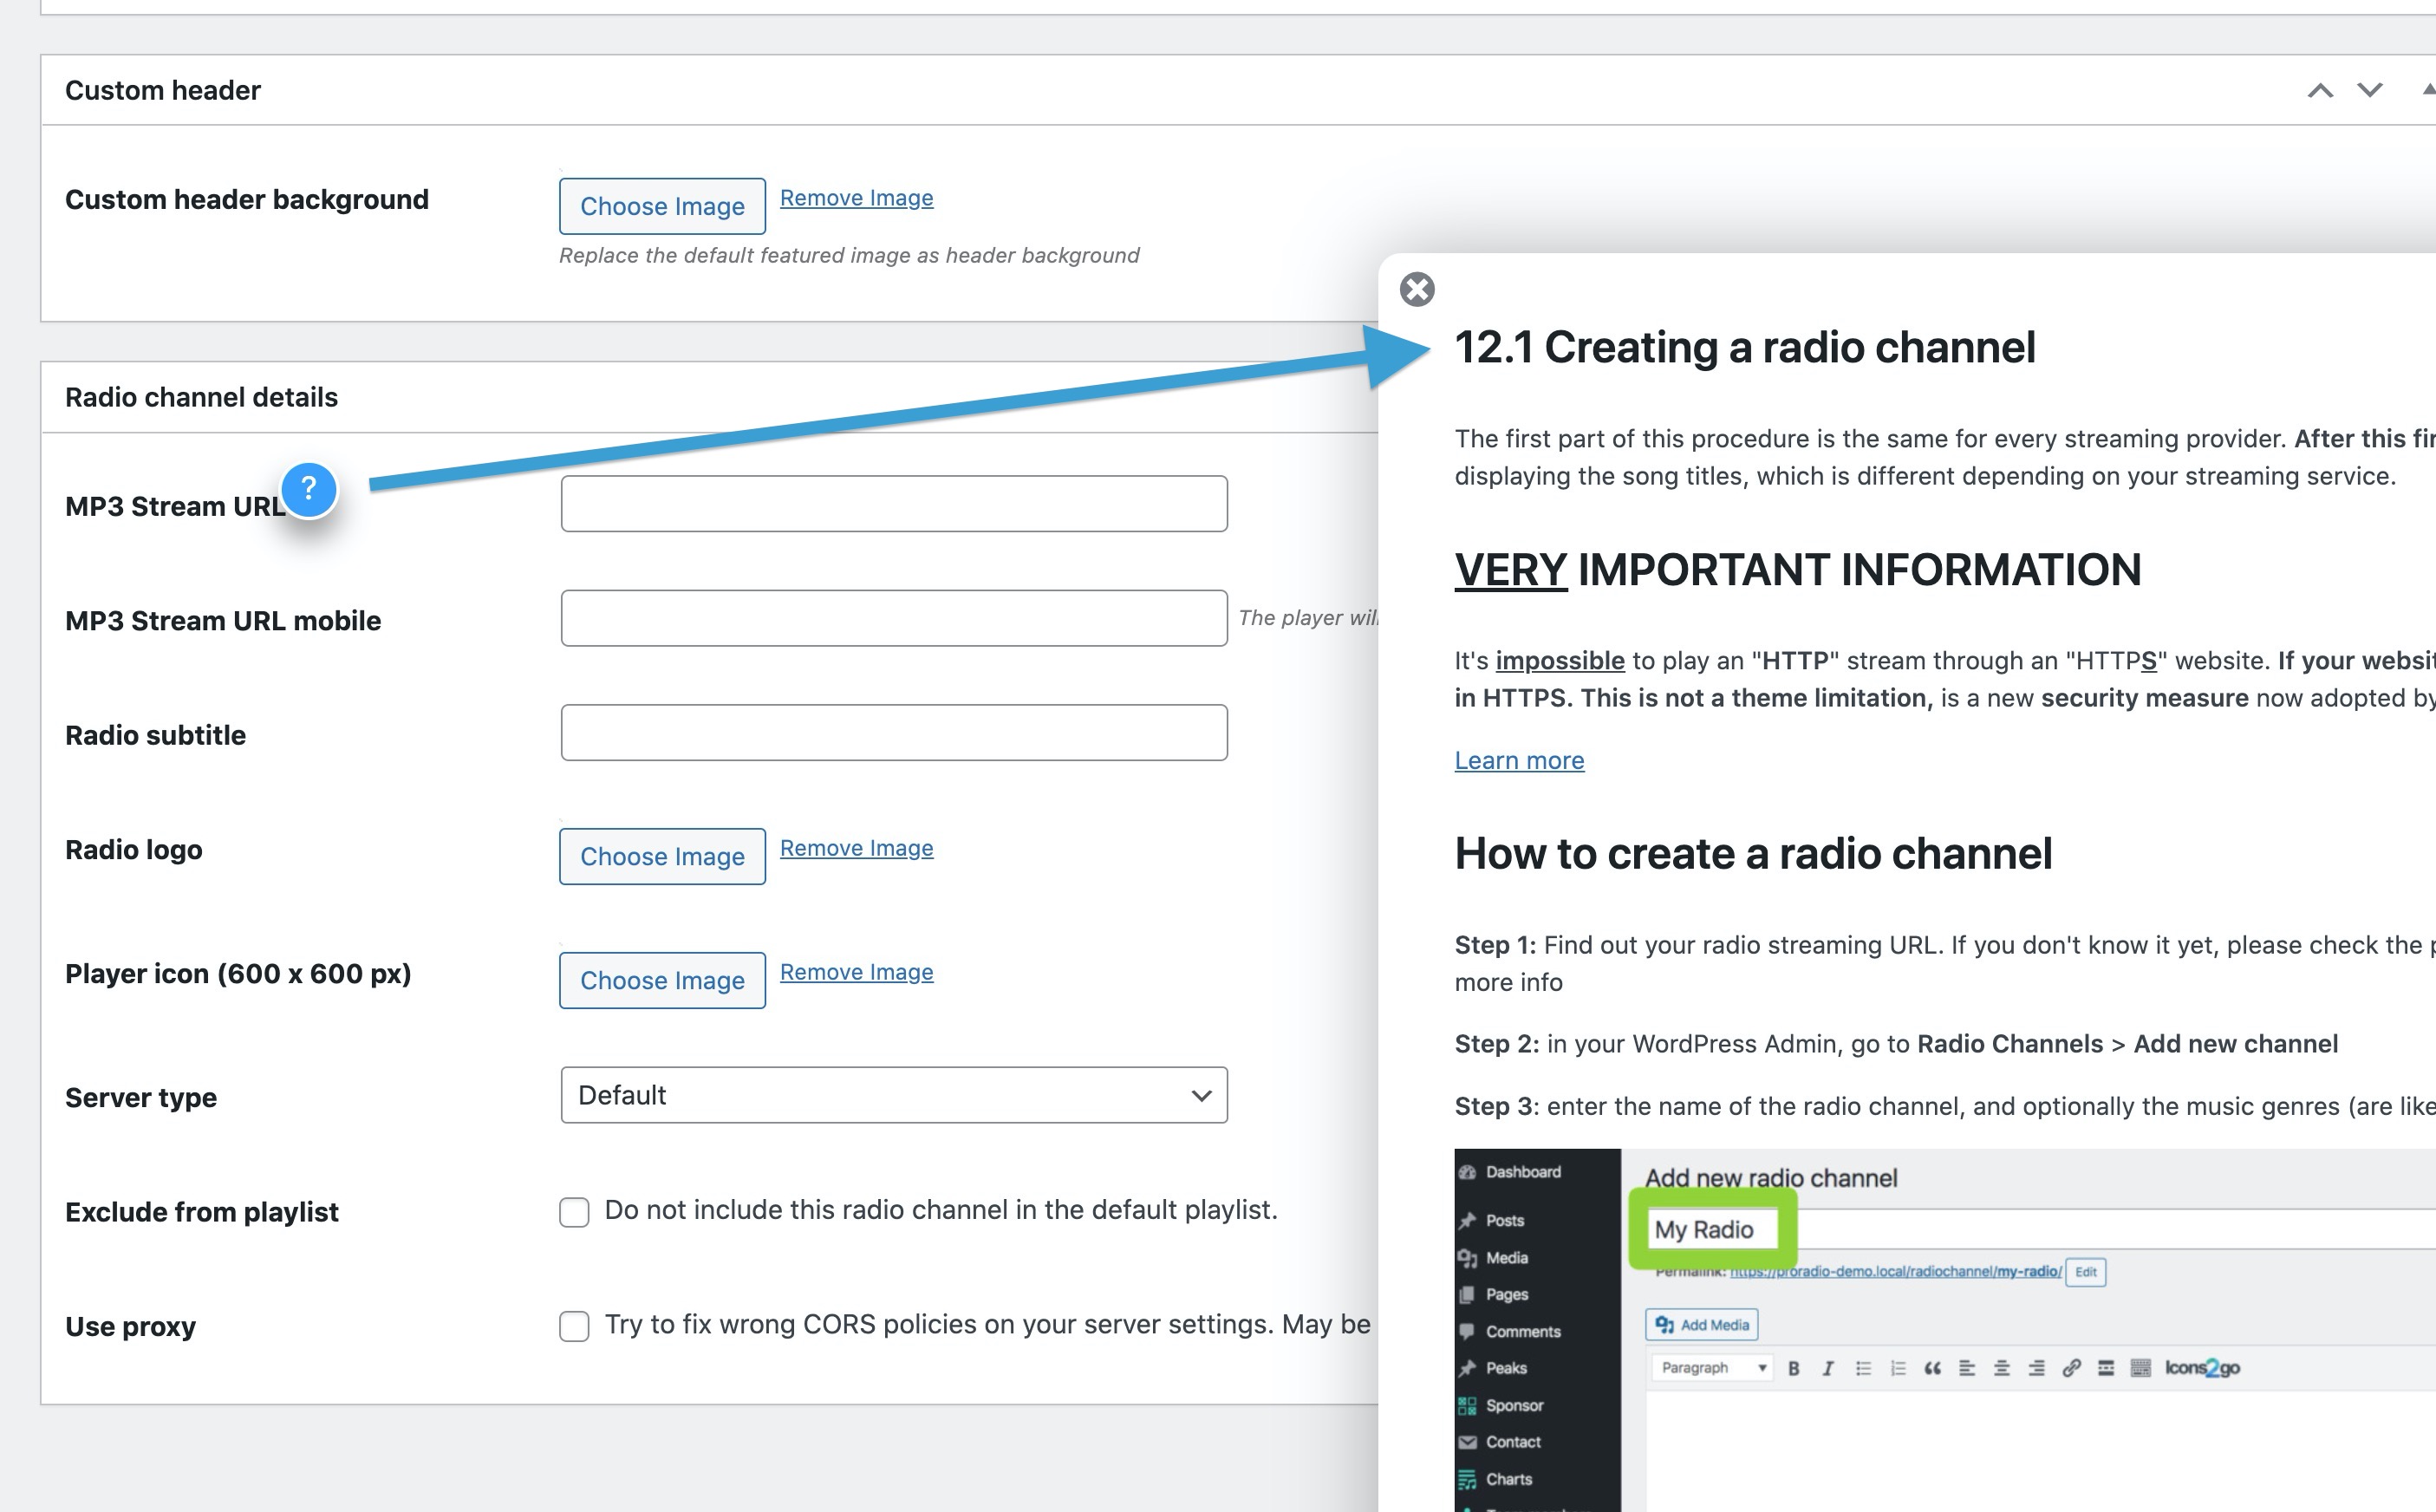
Task: Click the Learn more link
Action: 1518,760
